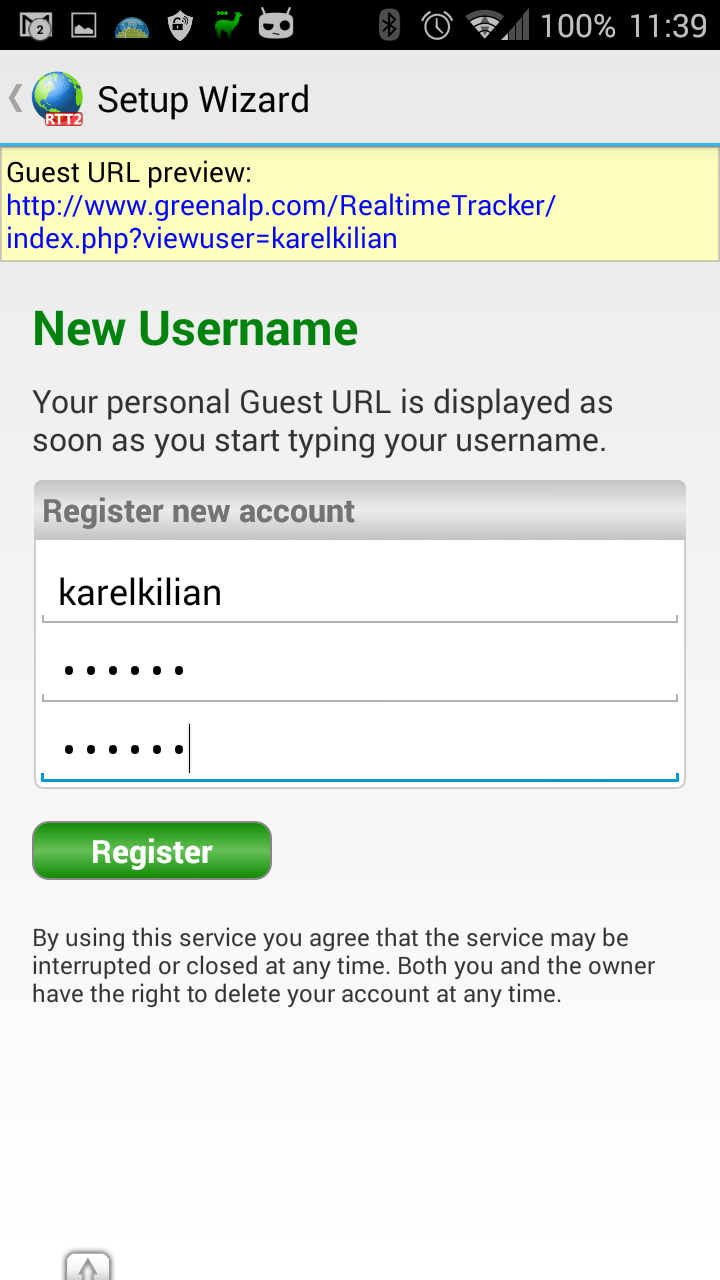Focus the karelkilian username field
Screen dimensions: 720x1280
pos(360,592)
